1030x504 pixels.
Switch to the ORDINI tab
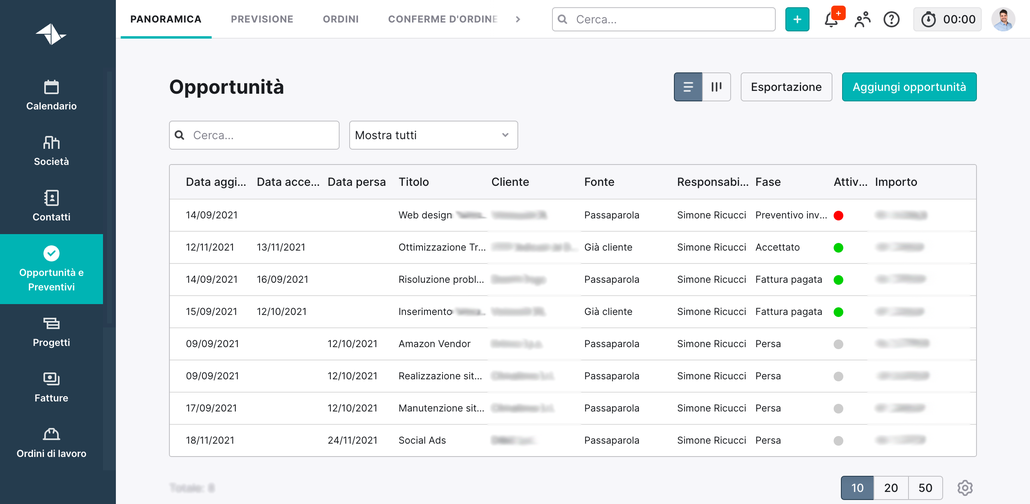[x=340, y=19]
